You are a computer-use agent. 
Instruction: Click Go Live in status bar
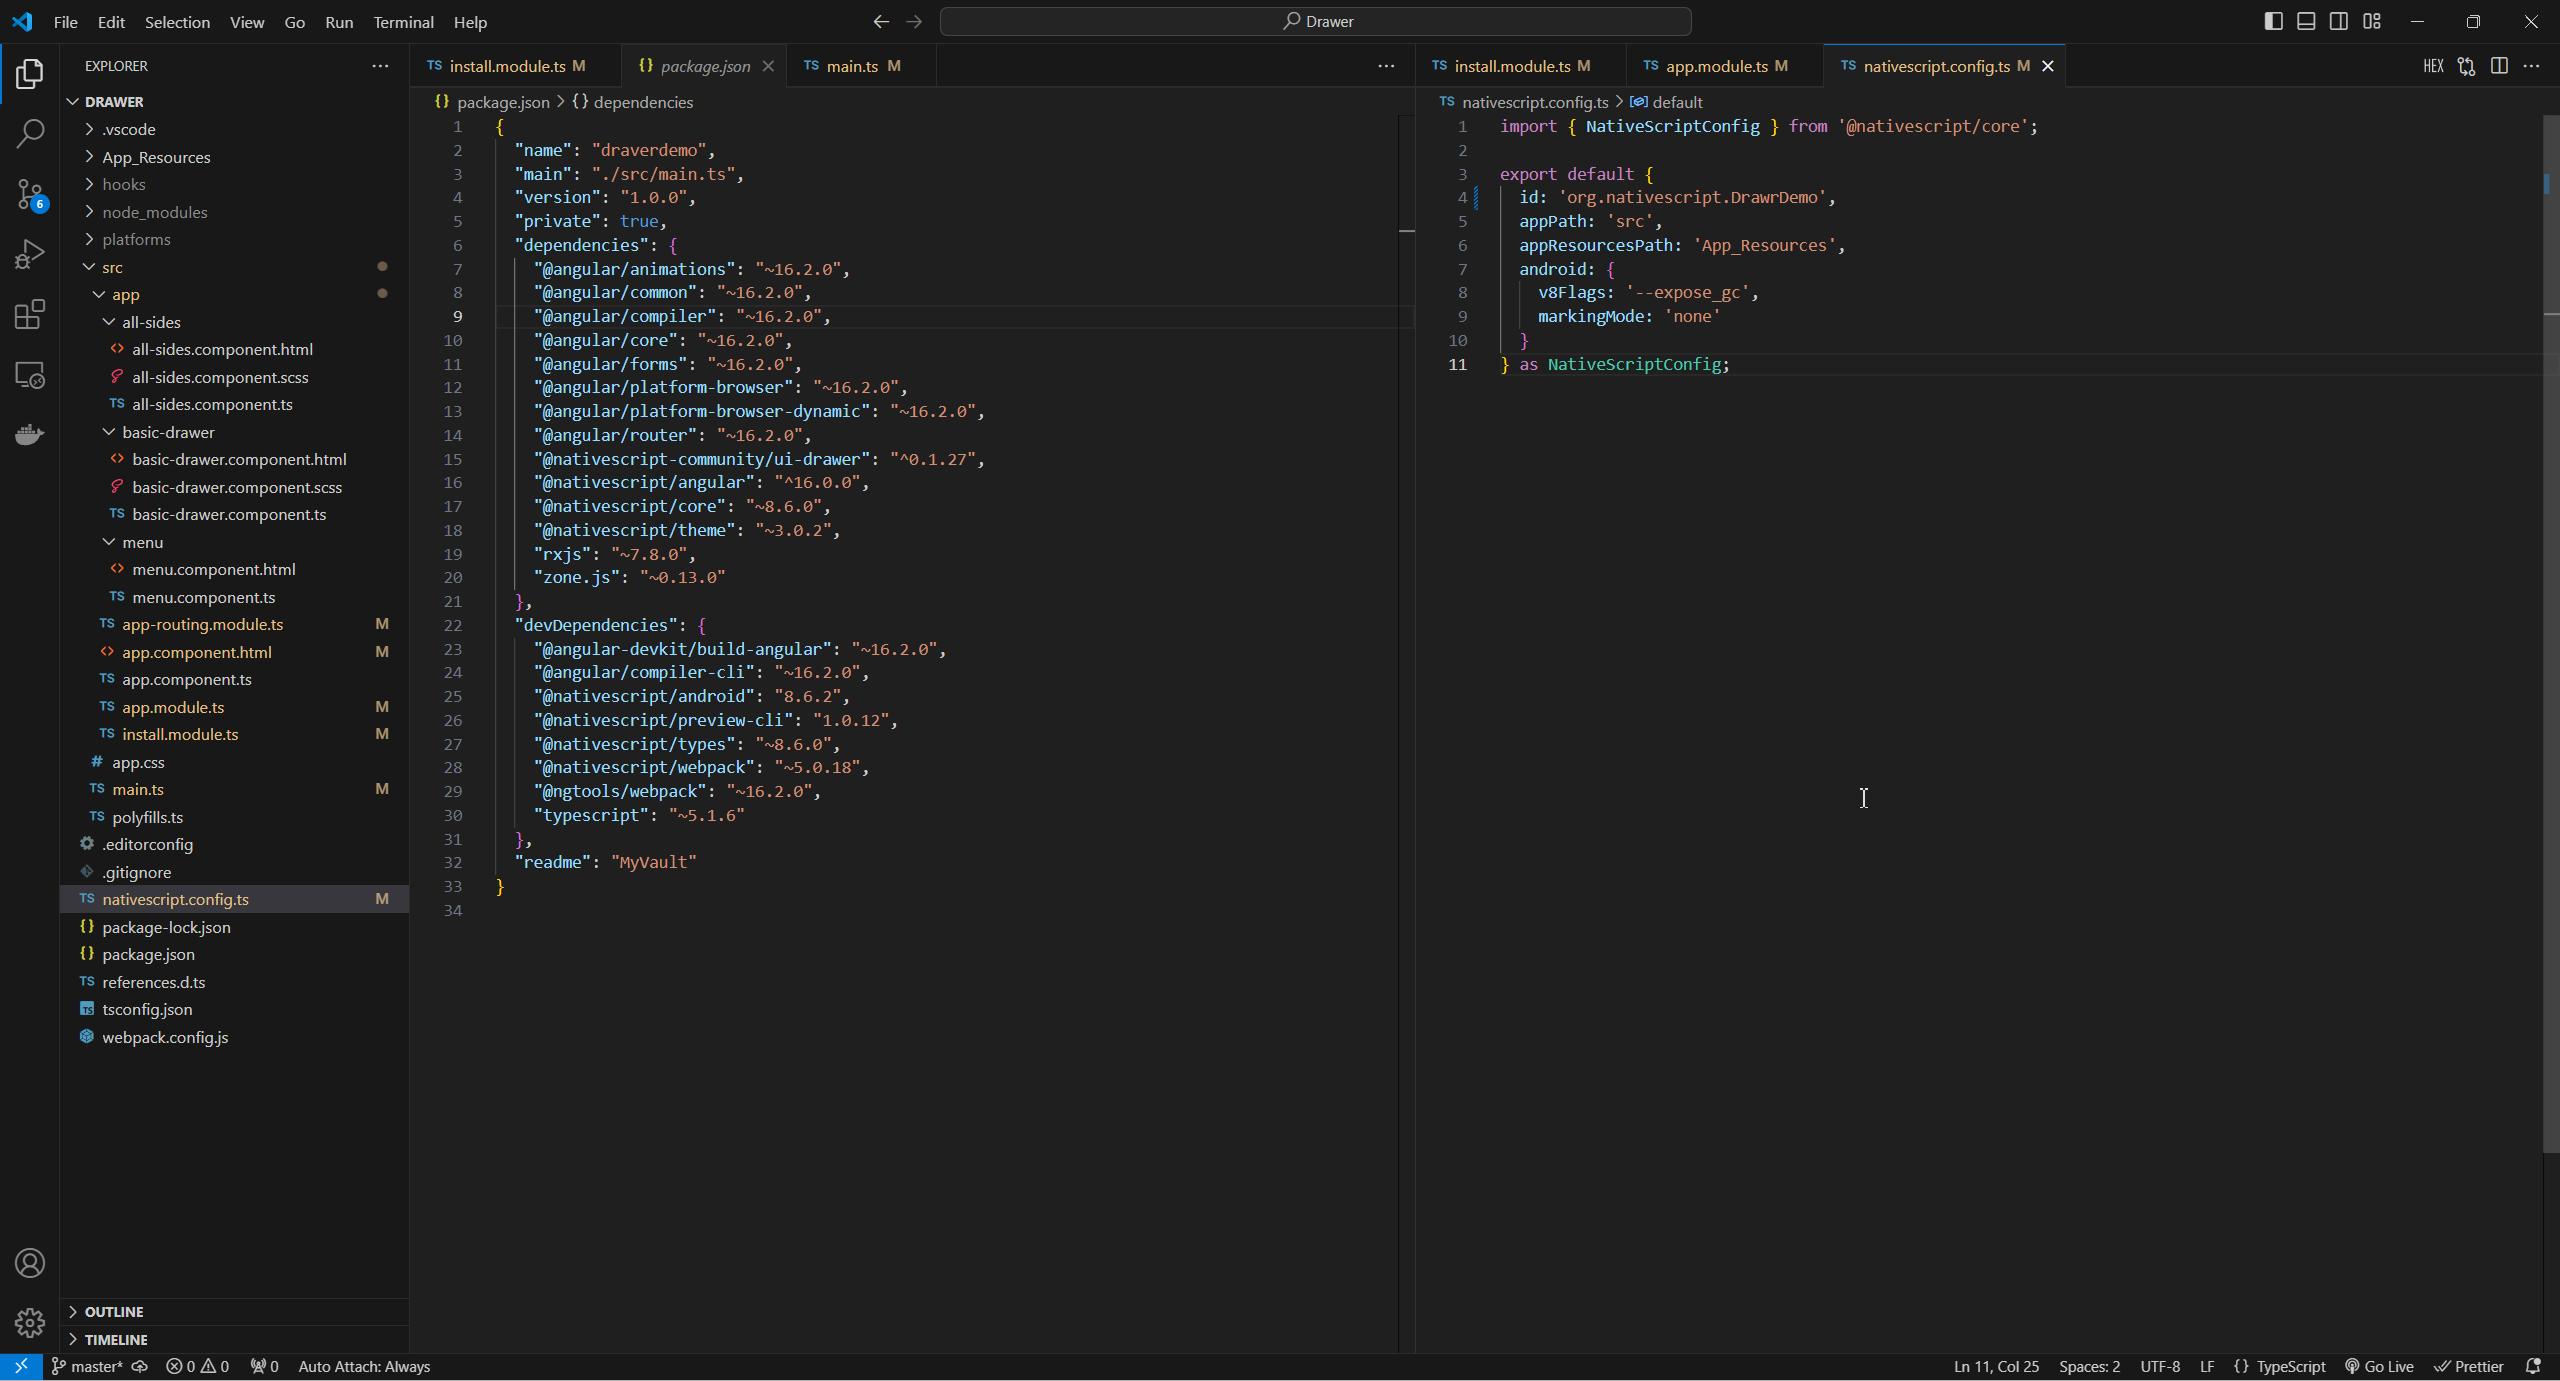tap(2379, 1366)
